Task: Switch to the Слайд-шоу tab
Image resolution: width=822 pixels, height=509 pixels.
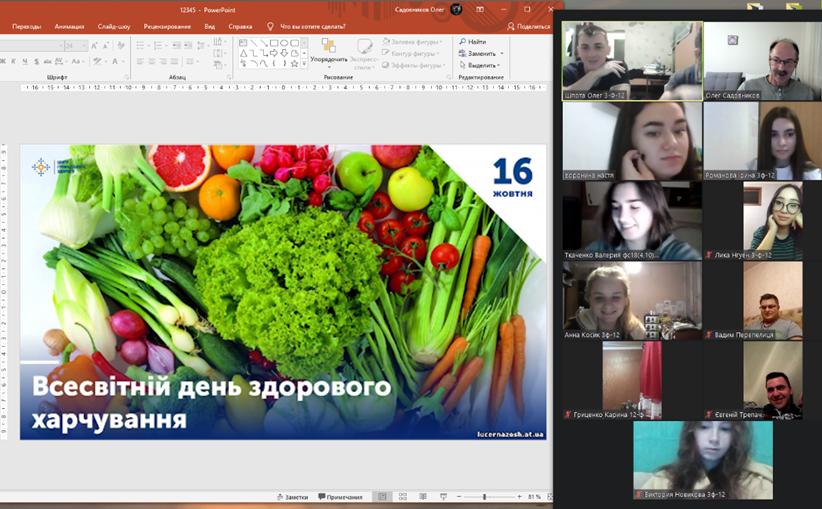Action: tap(114, 26)
